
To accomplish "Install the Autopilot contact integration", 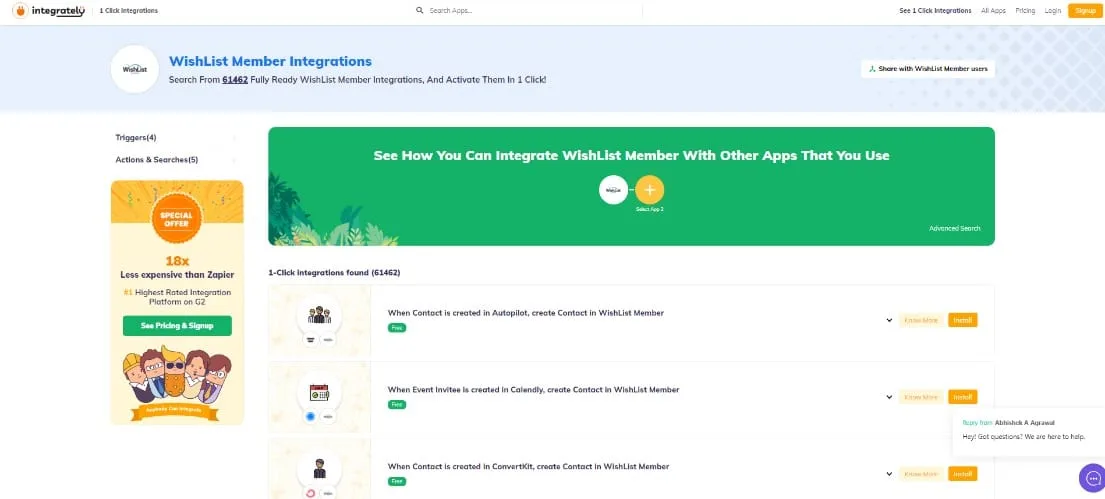I will click(963, 320).
